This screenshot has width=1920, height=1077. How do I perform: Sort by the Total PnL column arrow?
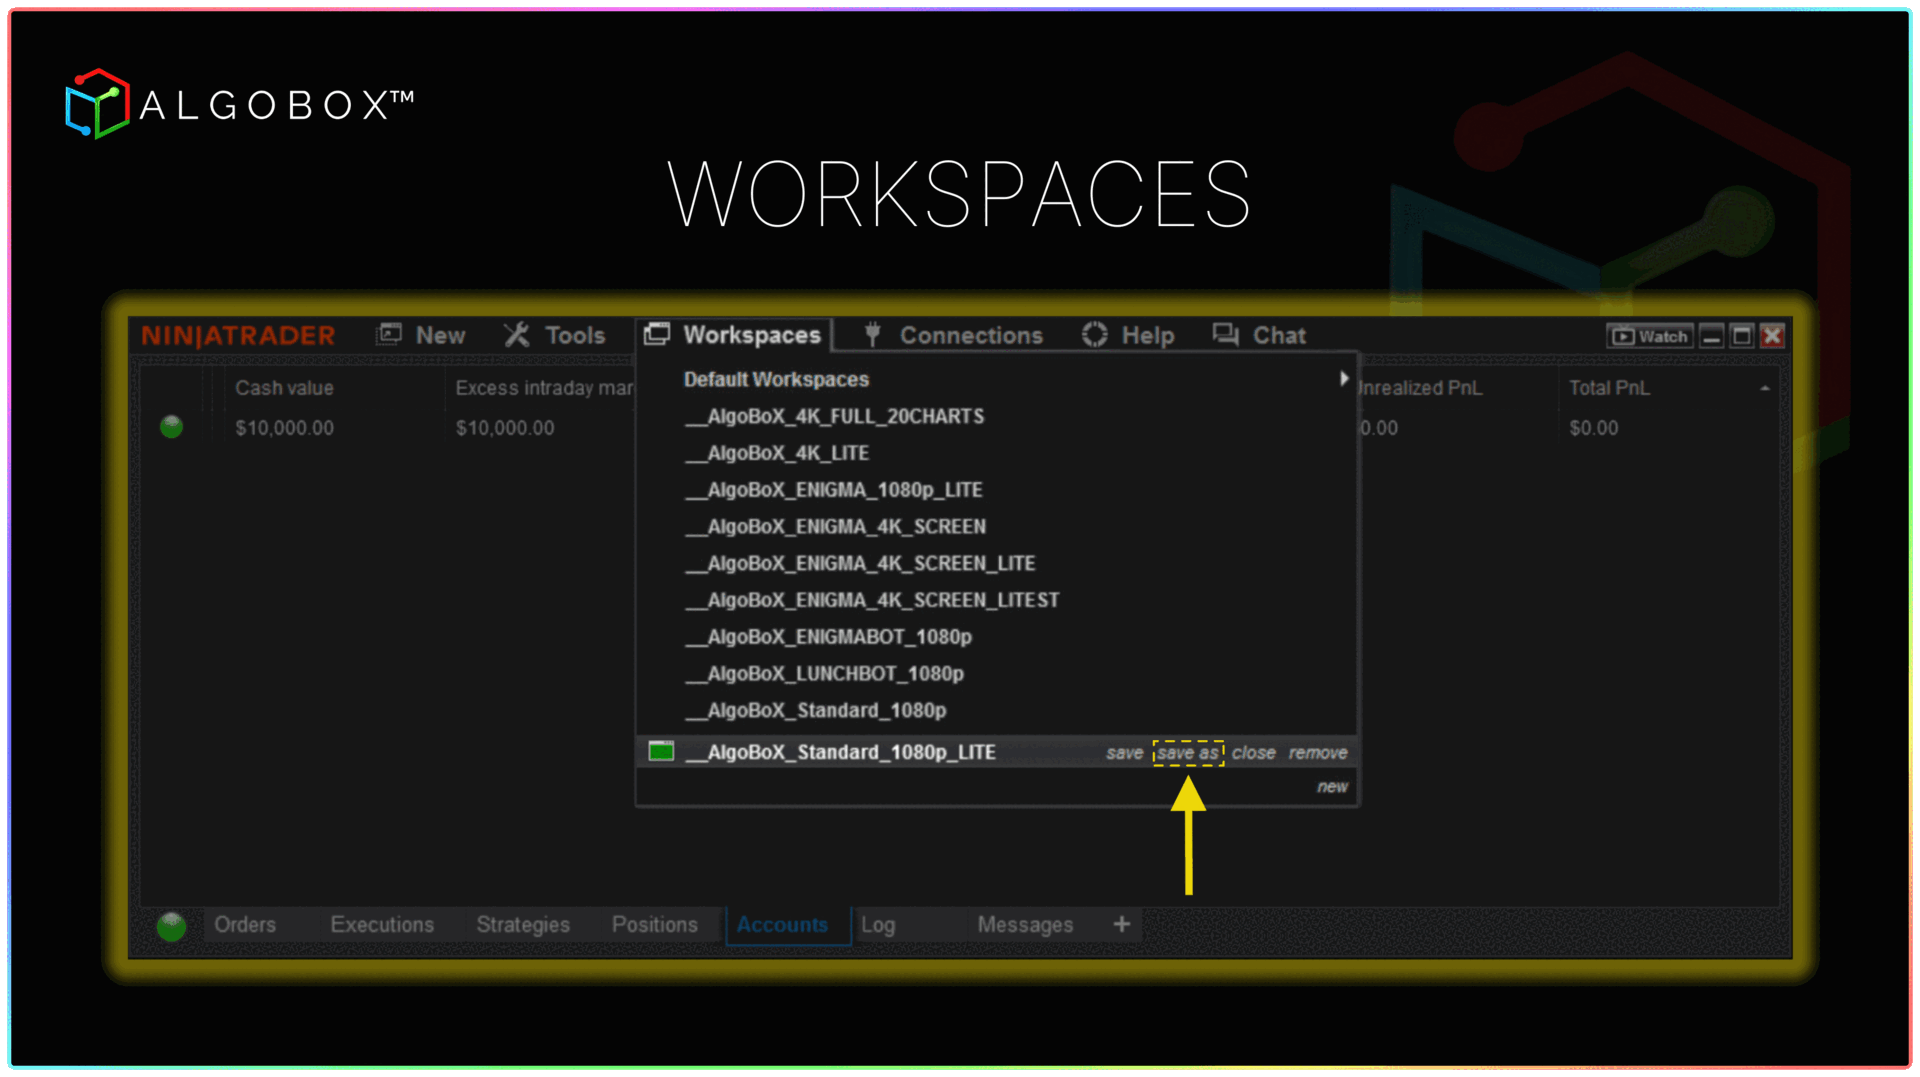(1764, 388)
